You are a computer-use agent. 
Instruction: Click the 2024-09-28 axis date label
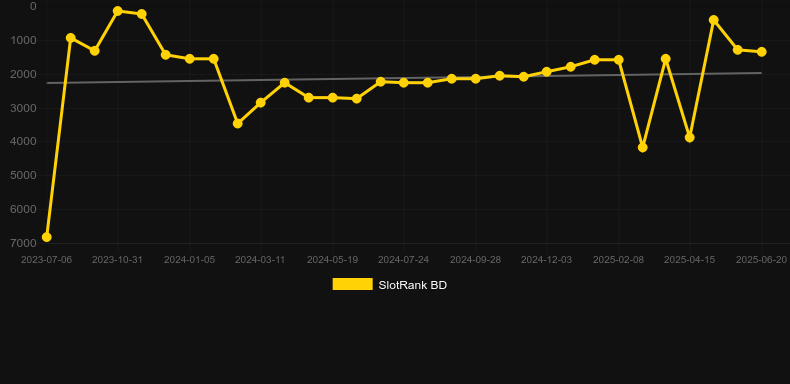475,260
